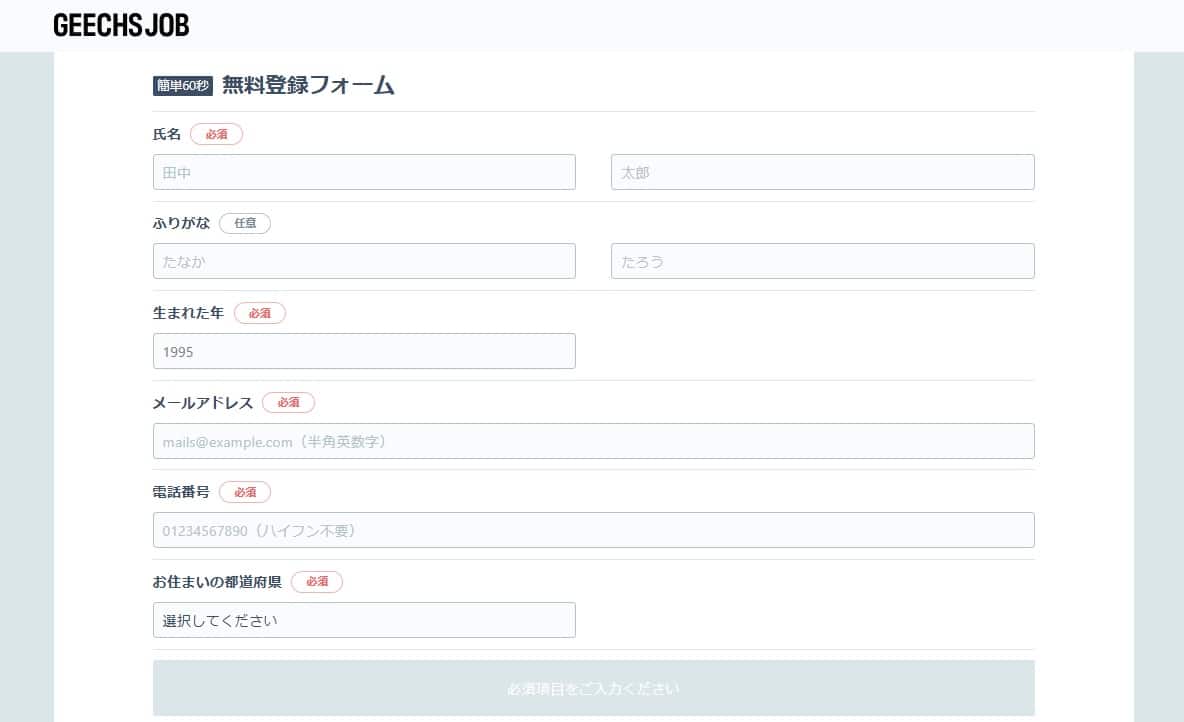Click the 任意 badge next to ふりがな
1184x722 pixels.
point(245,223)
